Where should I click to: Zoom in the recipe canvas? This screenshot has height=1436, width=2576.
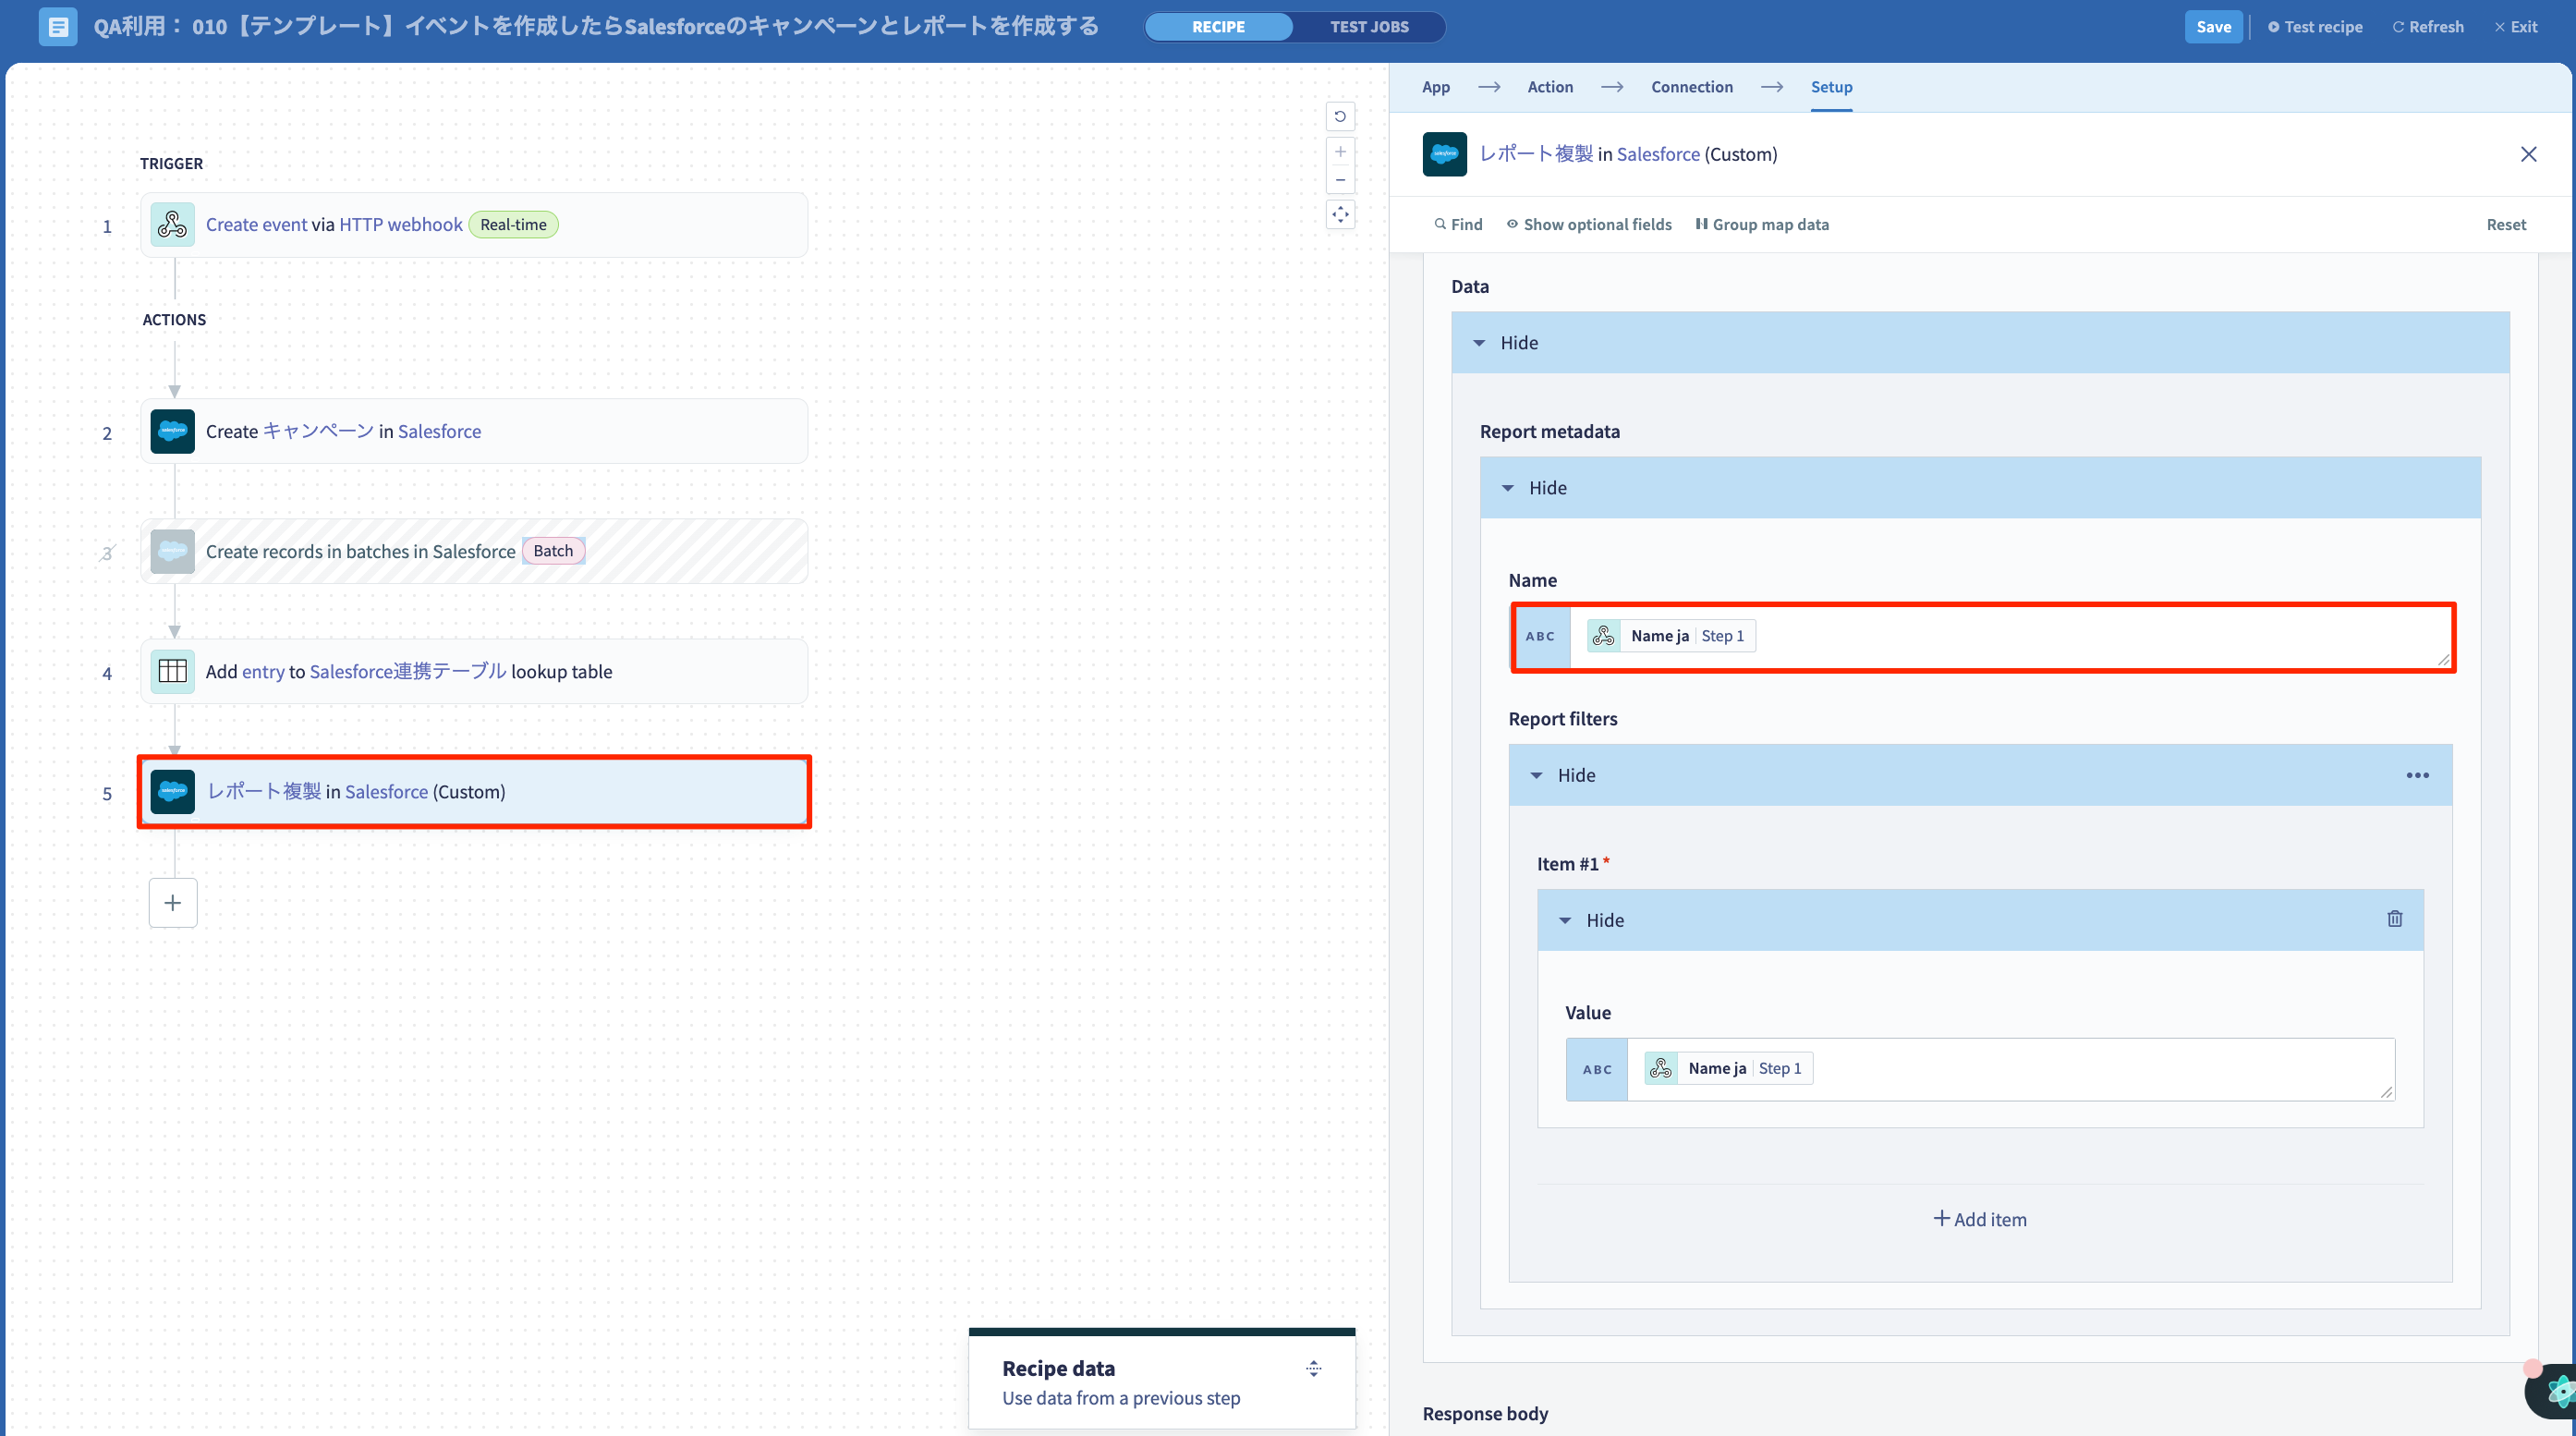[1340, 152]
